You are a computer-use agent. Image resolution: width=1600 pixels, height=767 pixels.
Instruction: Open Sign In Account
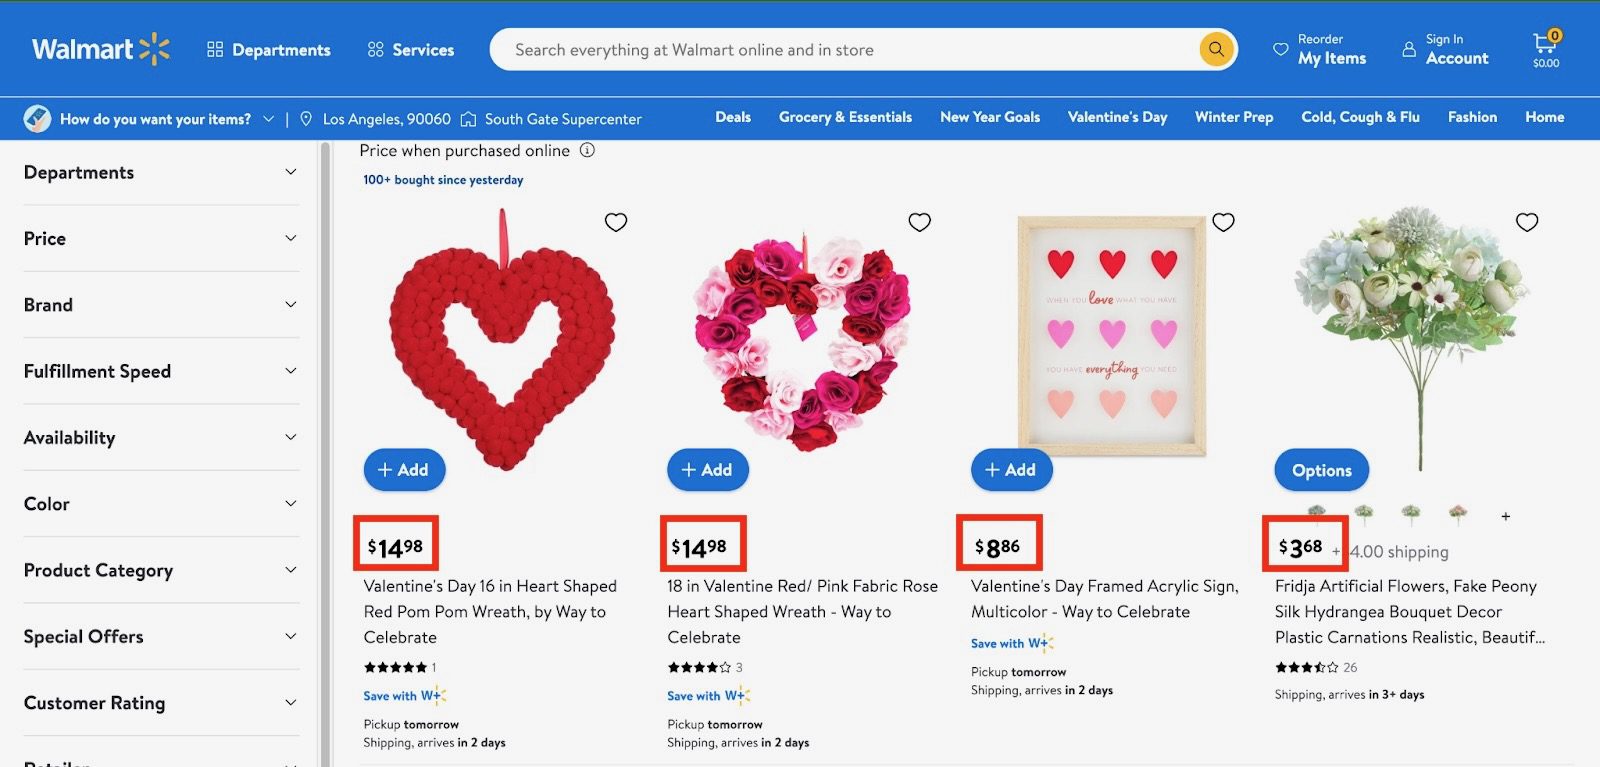click(x=1445, y=49)
